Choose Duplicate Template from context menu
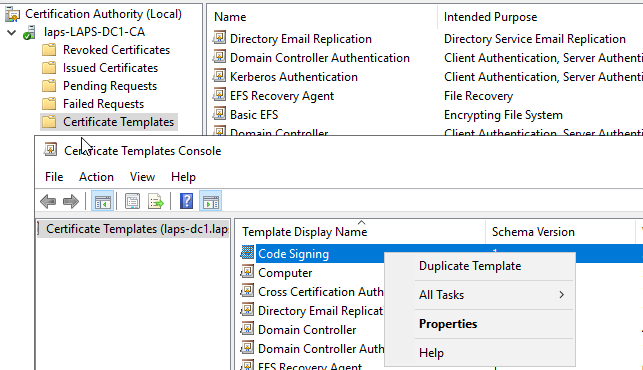 tap(470, 266)
